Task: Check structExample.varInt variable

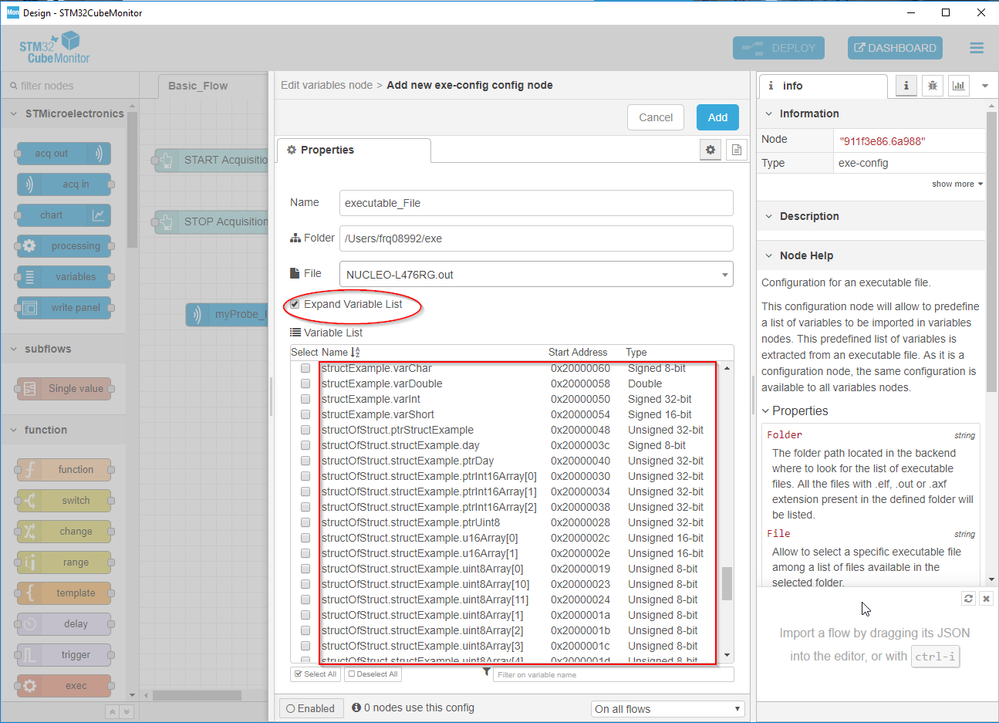Action: 306,399
